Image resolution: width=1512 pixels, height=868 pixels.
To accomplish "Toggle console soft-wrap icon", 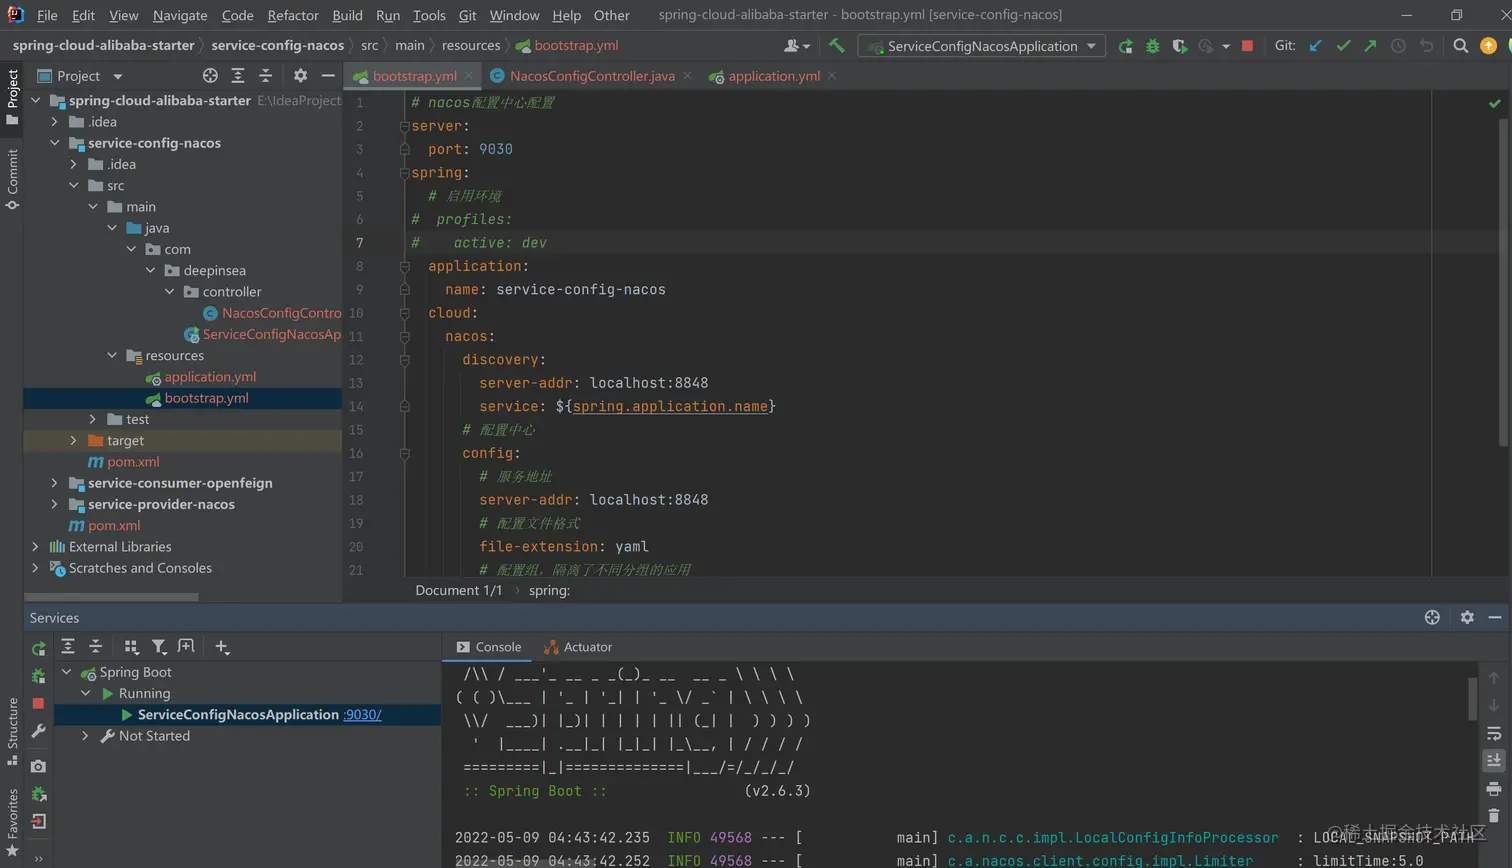I will click(1494, 733).
